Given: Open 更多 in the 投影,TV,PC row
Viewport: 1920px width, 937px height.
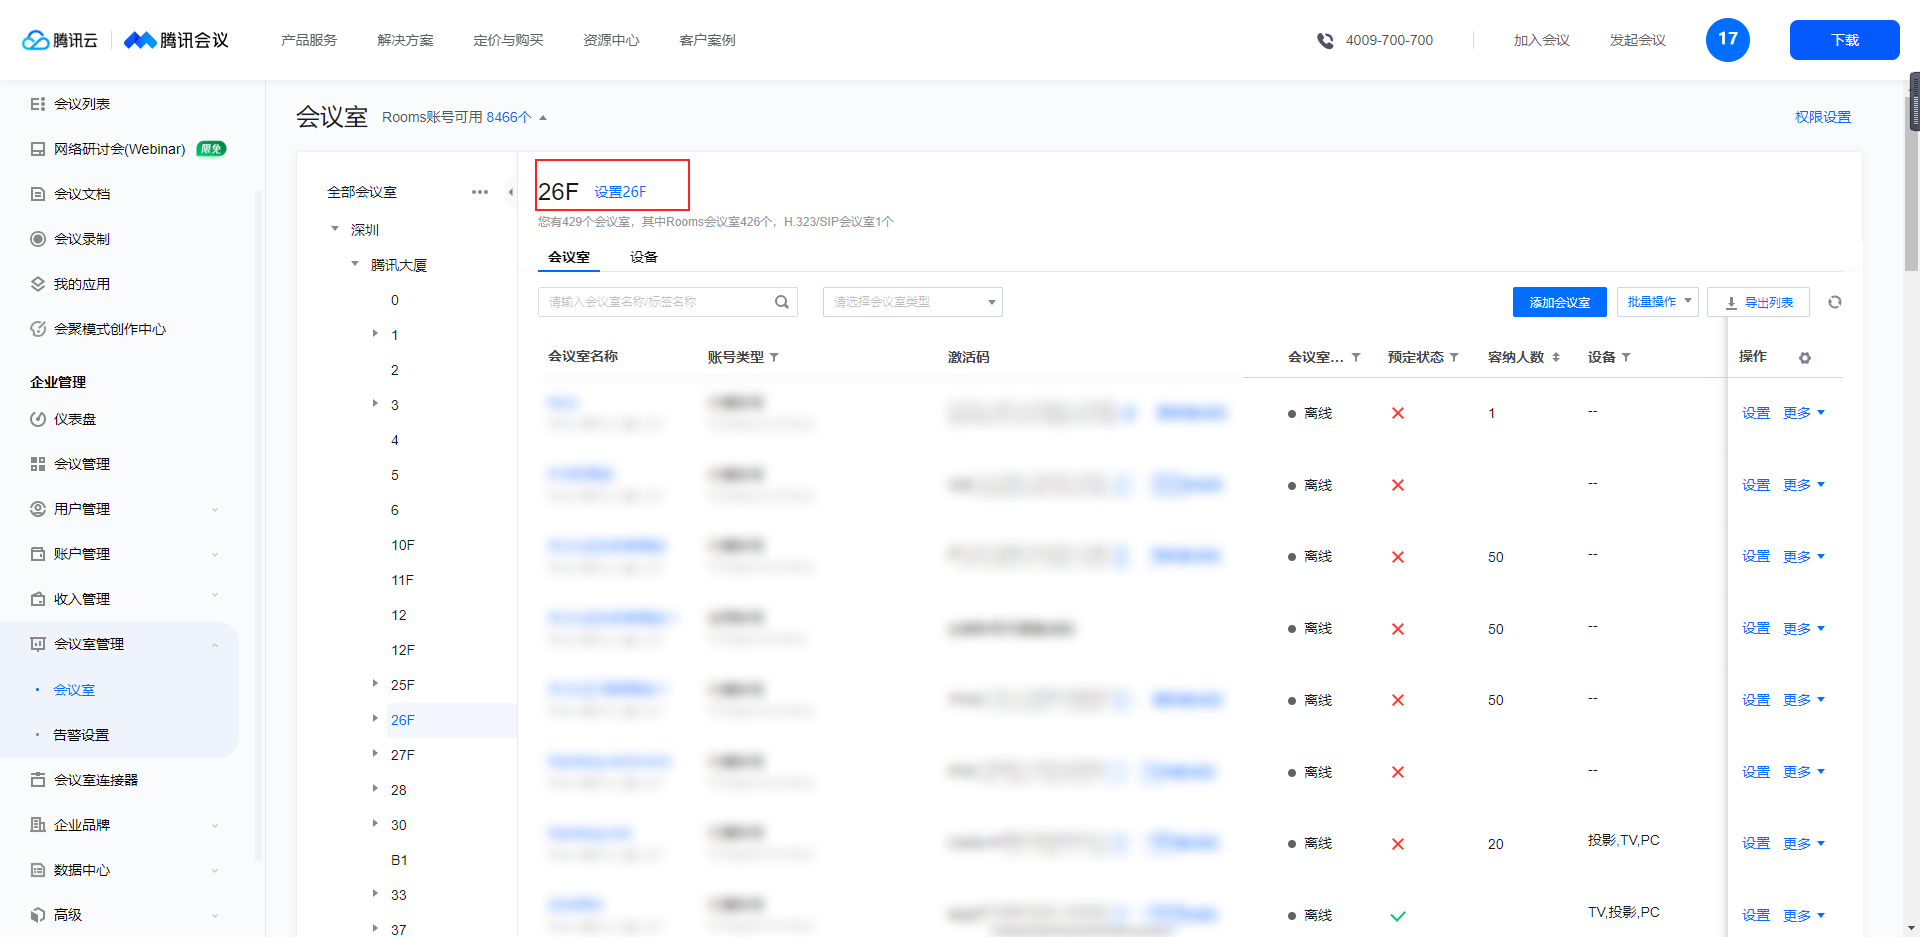Looking at the screenshot, I should 1804,844.
